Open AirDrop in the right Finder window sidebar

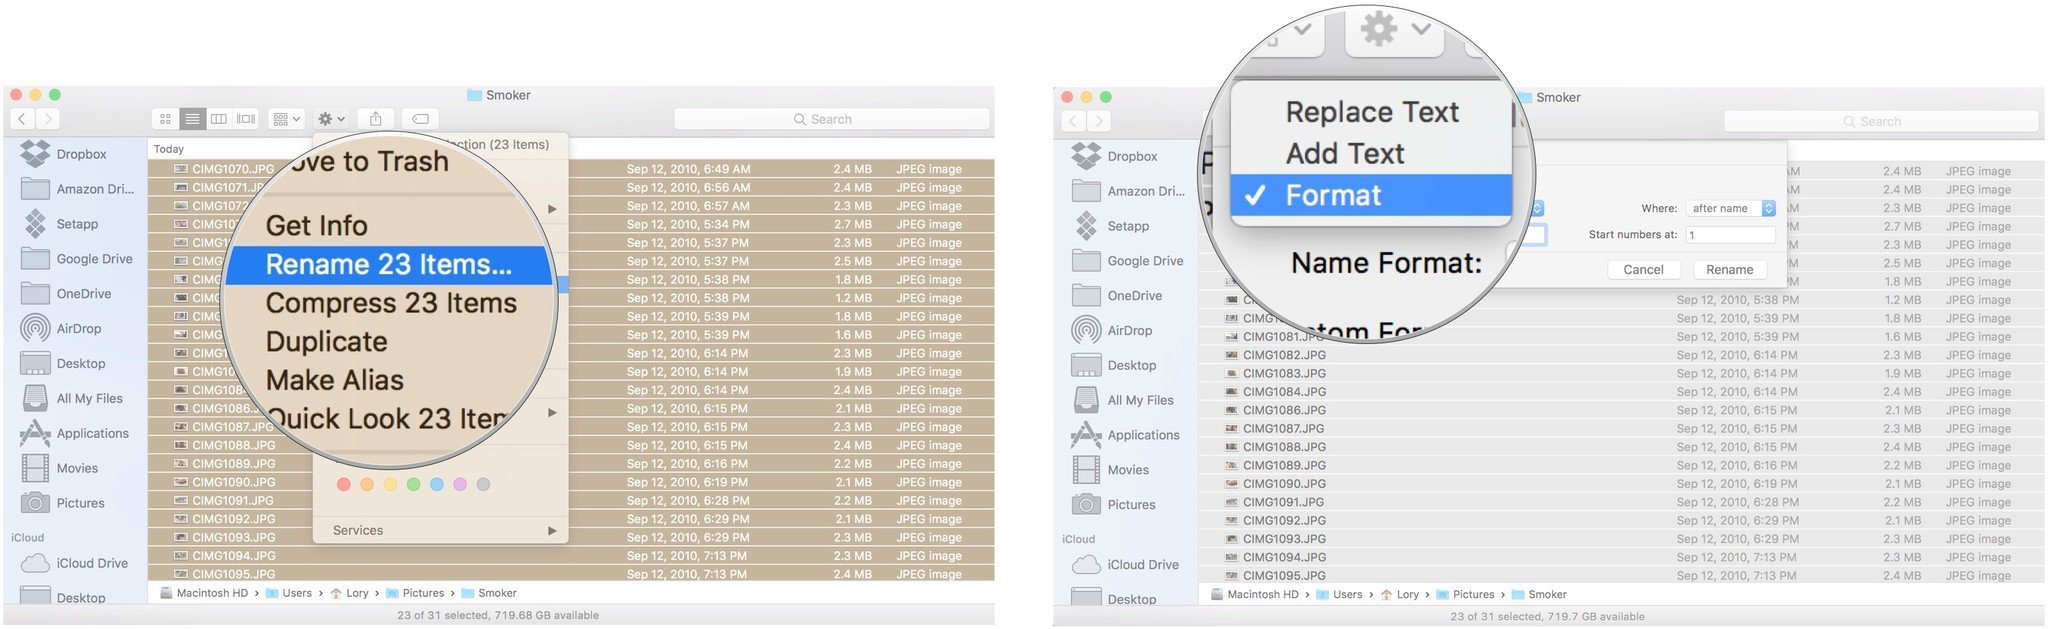coord(1112,330)
